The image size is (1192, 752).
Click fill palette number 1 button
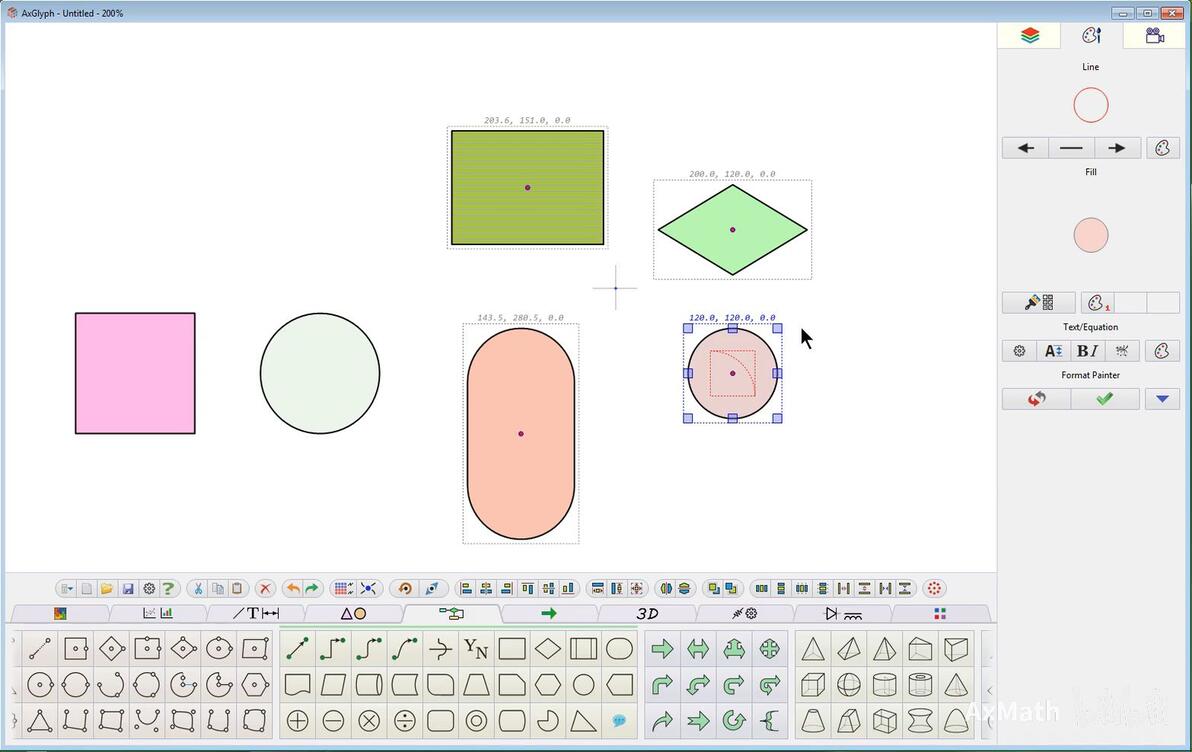click(x=1098, y=303)
